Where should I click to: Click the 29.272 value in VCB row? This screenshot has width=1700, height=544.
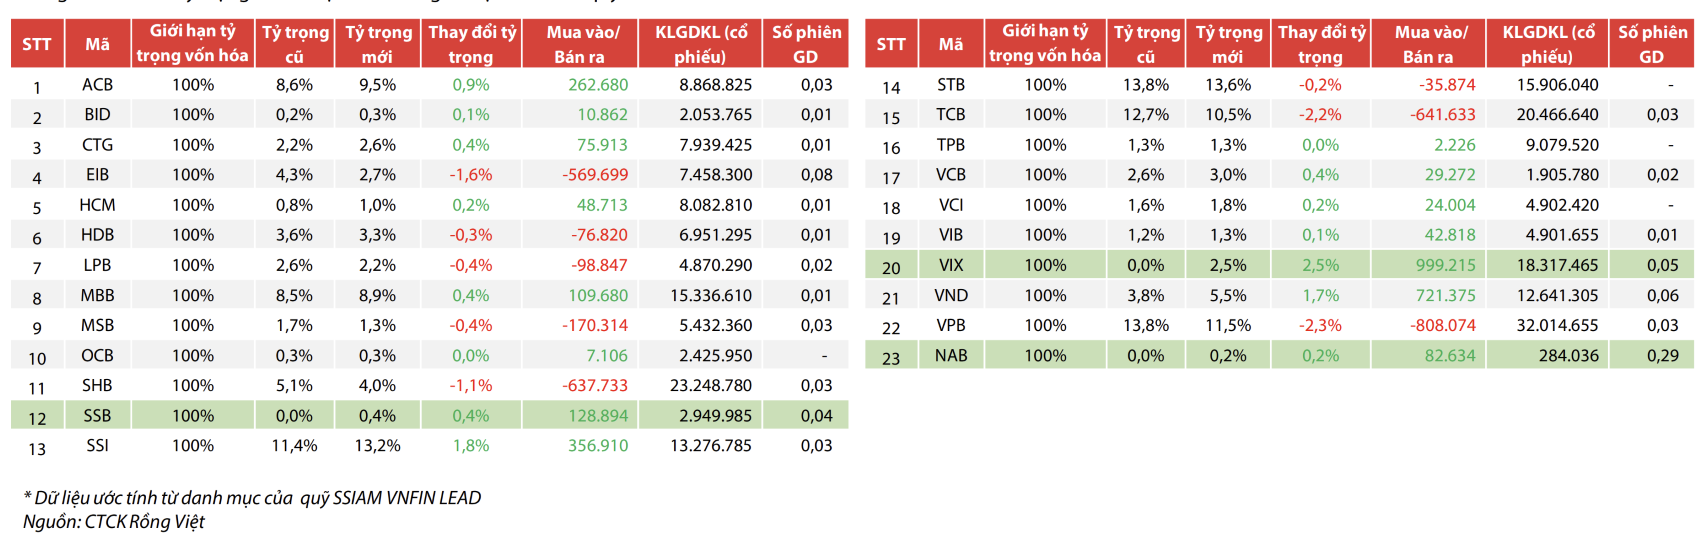point(1450,175)
